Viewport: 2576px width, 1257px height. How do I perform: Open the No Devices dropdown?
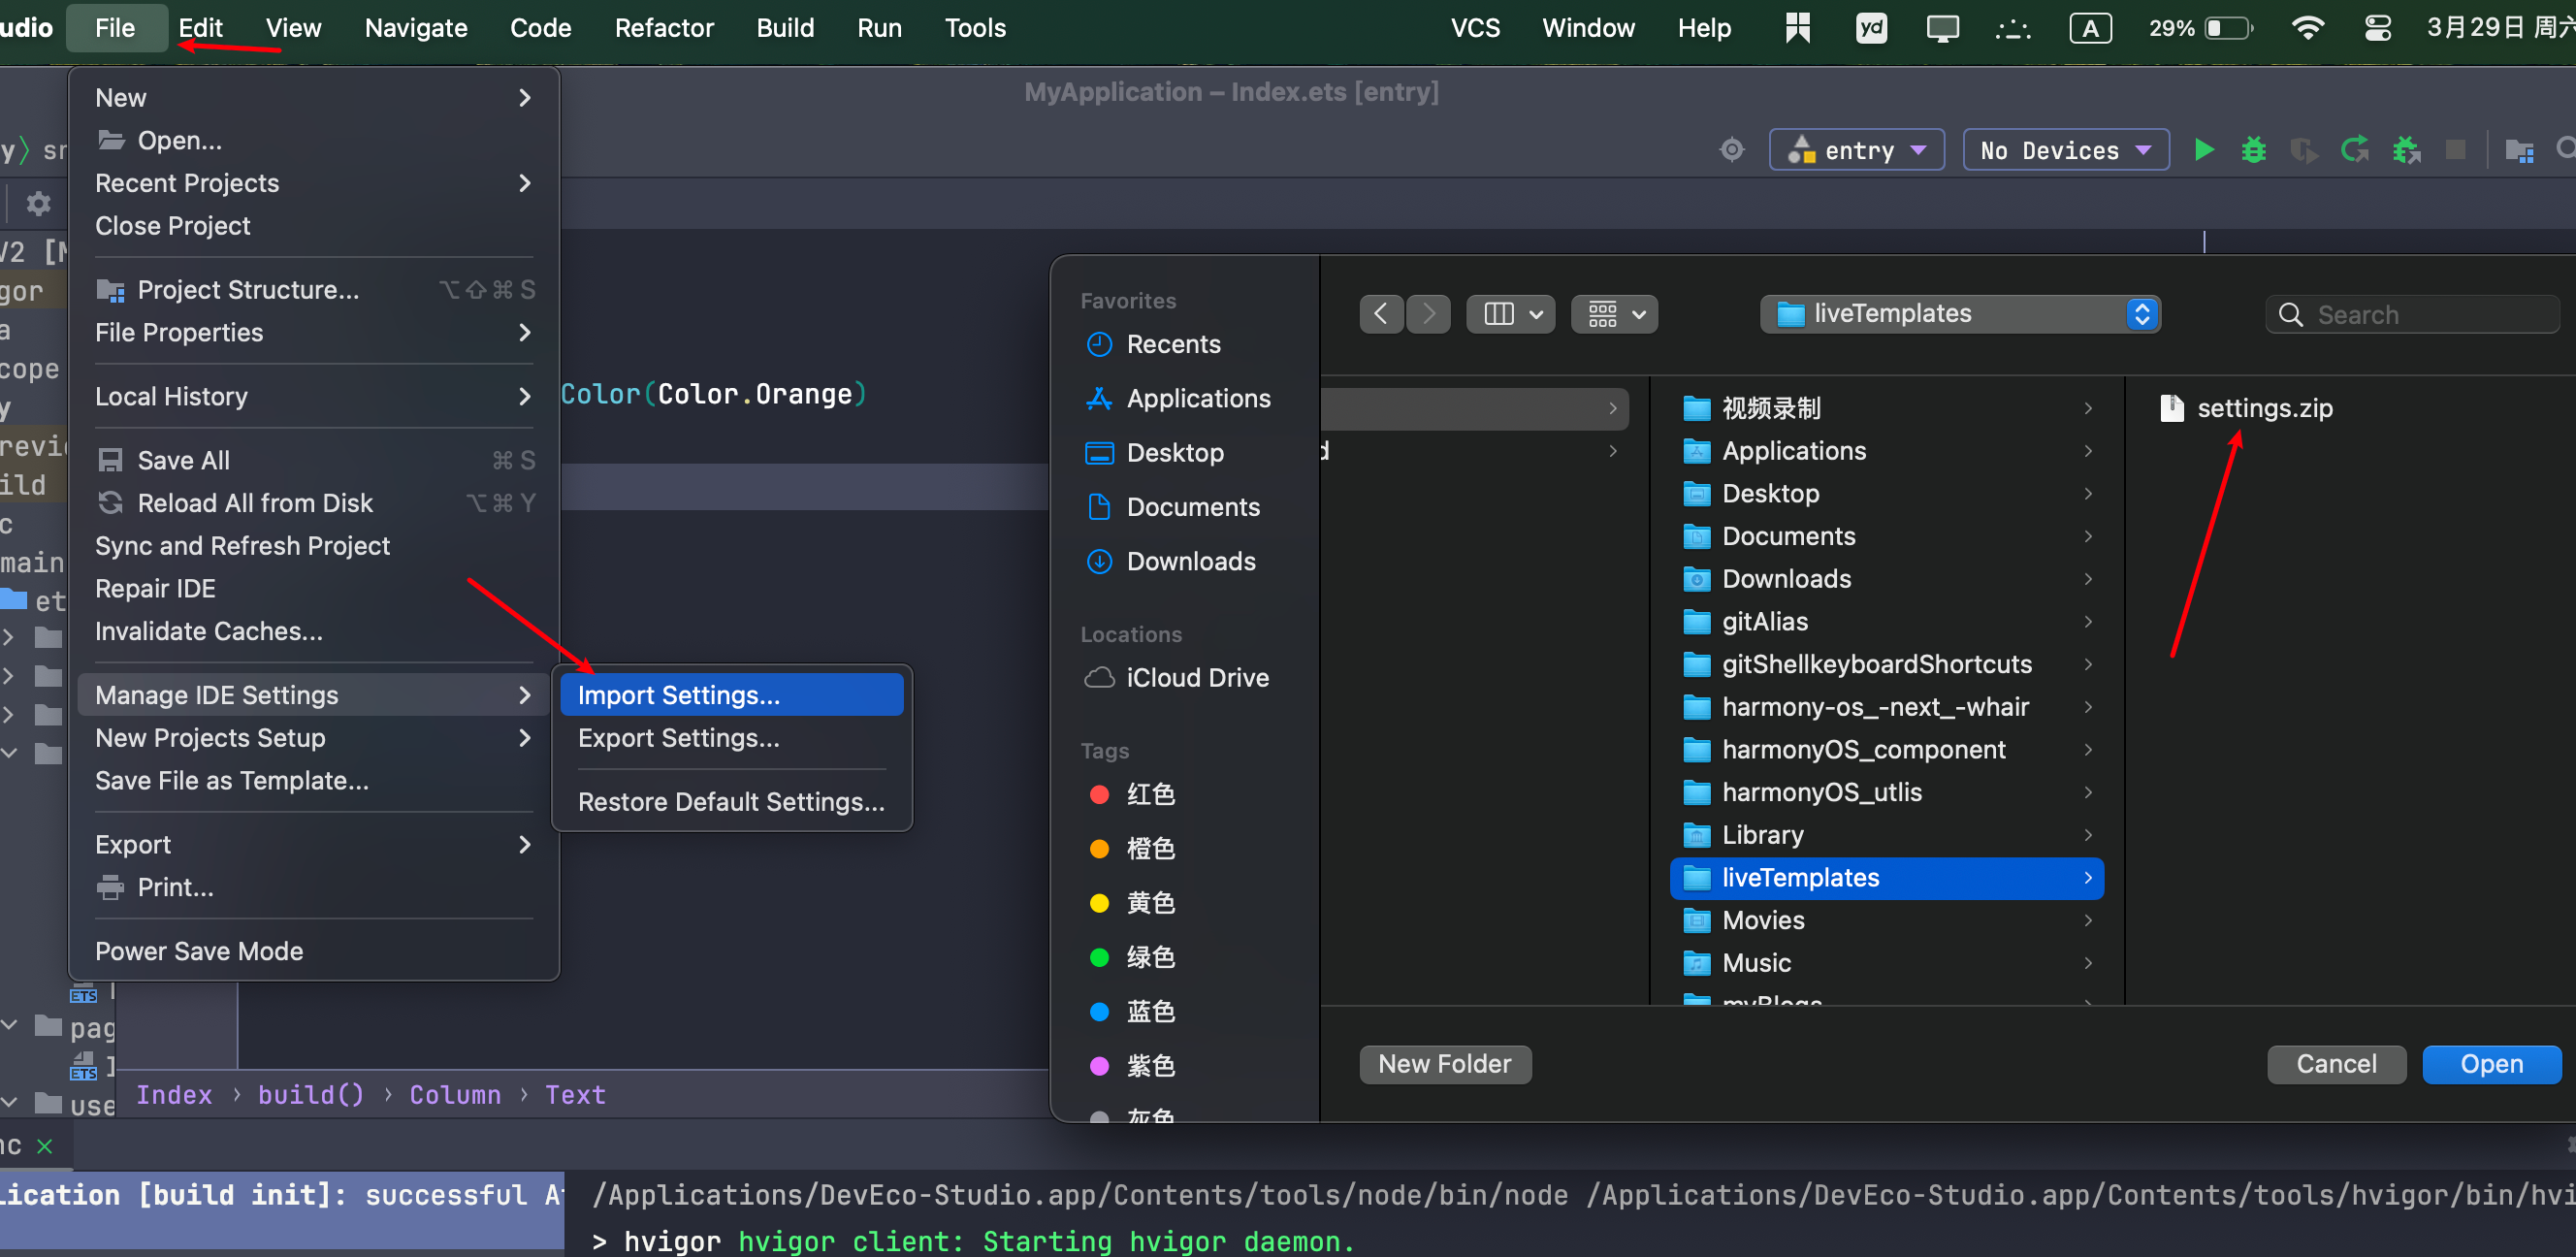[2065, 150]
